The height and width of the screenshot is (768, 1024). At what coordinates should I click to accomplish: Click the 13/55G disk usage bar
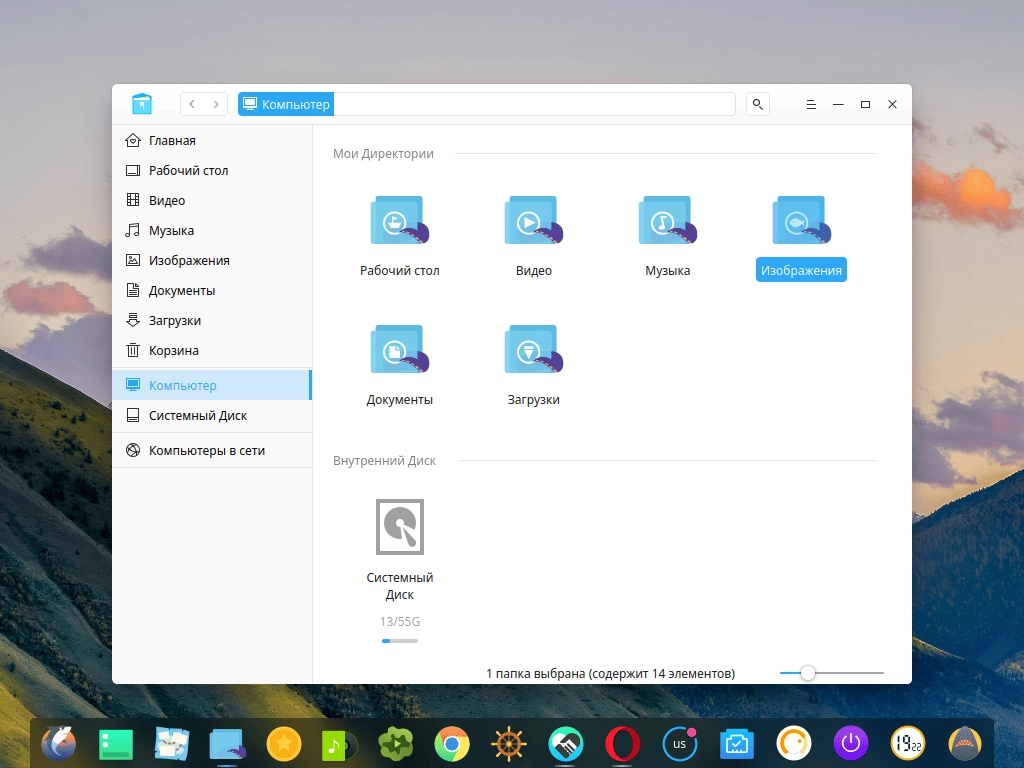tap(400, 641)
